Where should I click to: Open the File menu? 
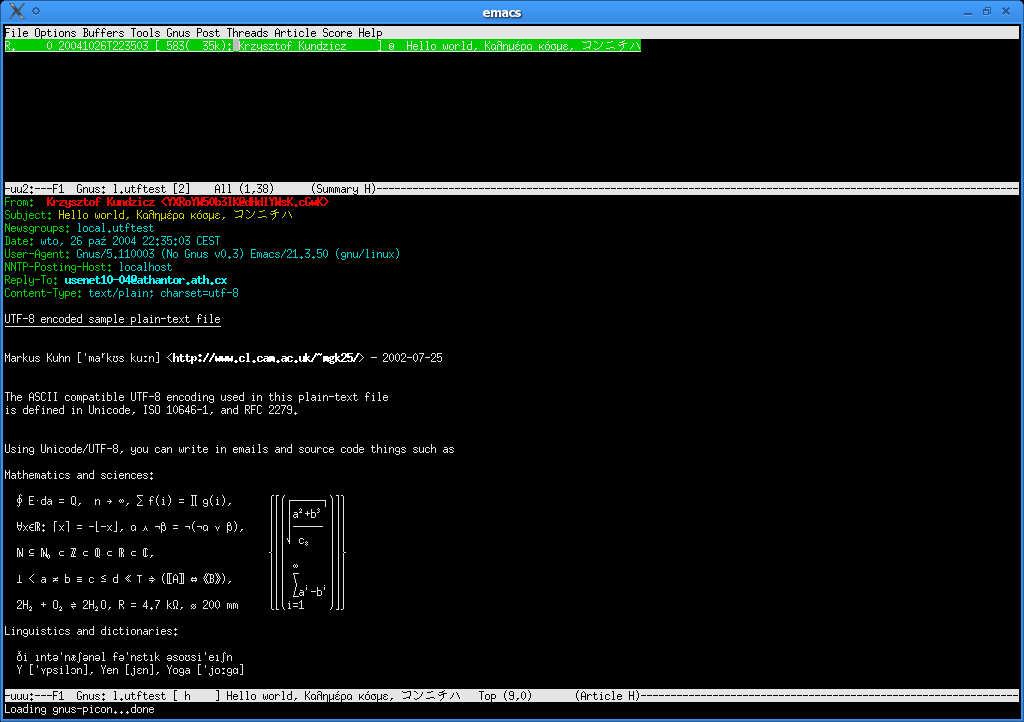tap(16, 33)
